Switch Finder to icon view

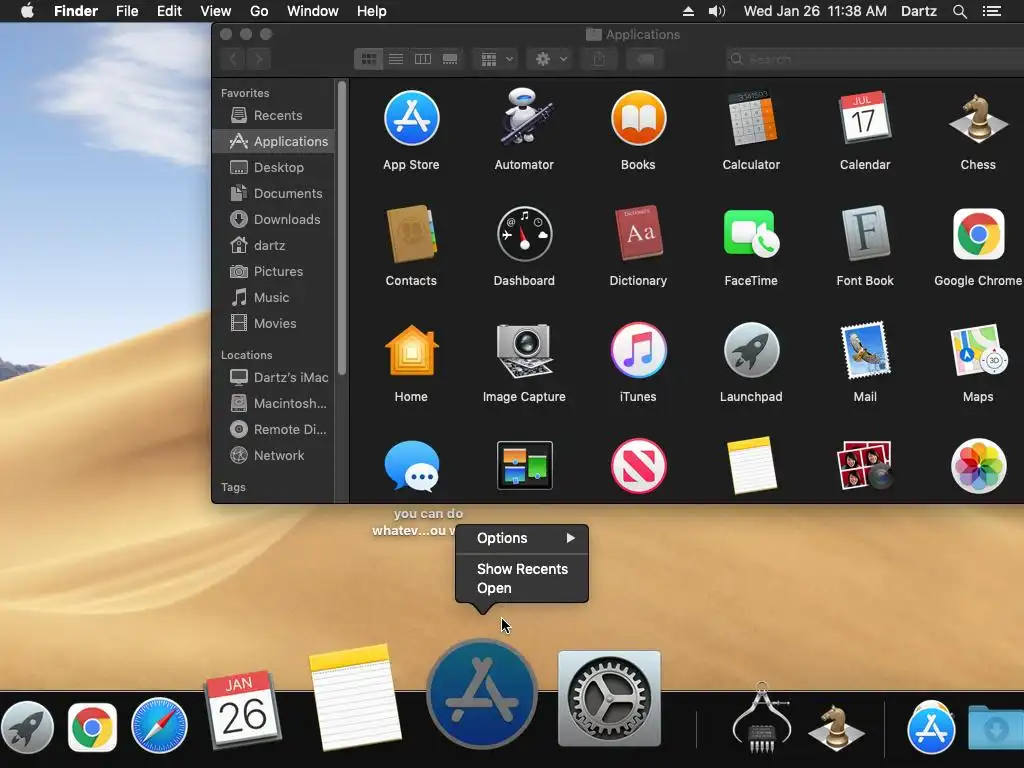(368, 59)
